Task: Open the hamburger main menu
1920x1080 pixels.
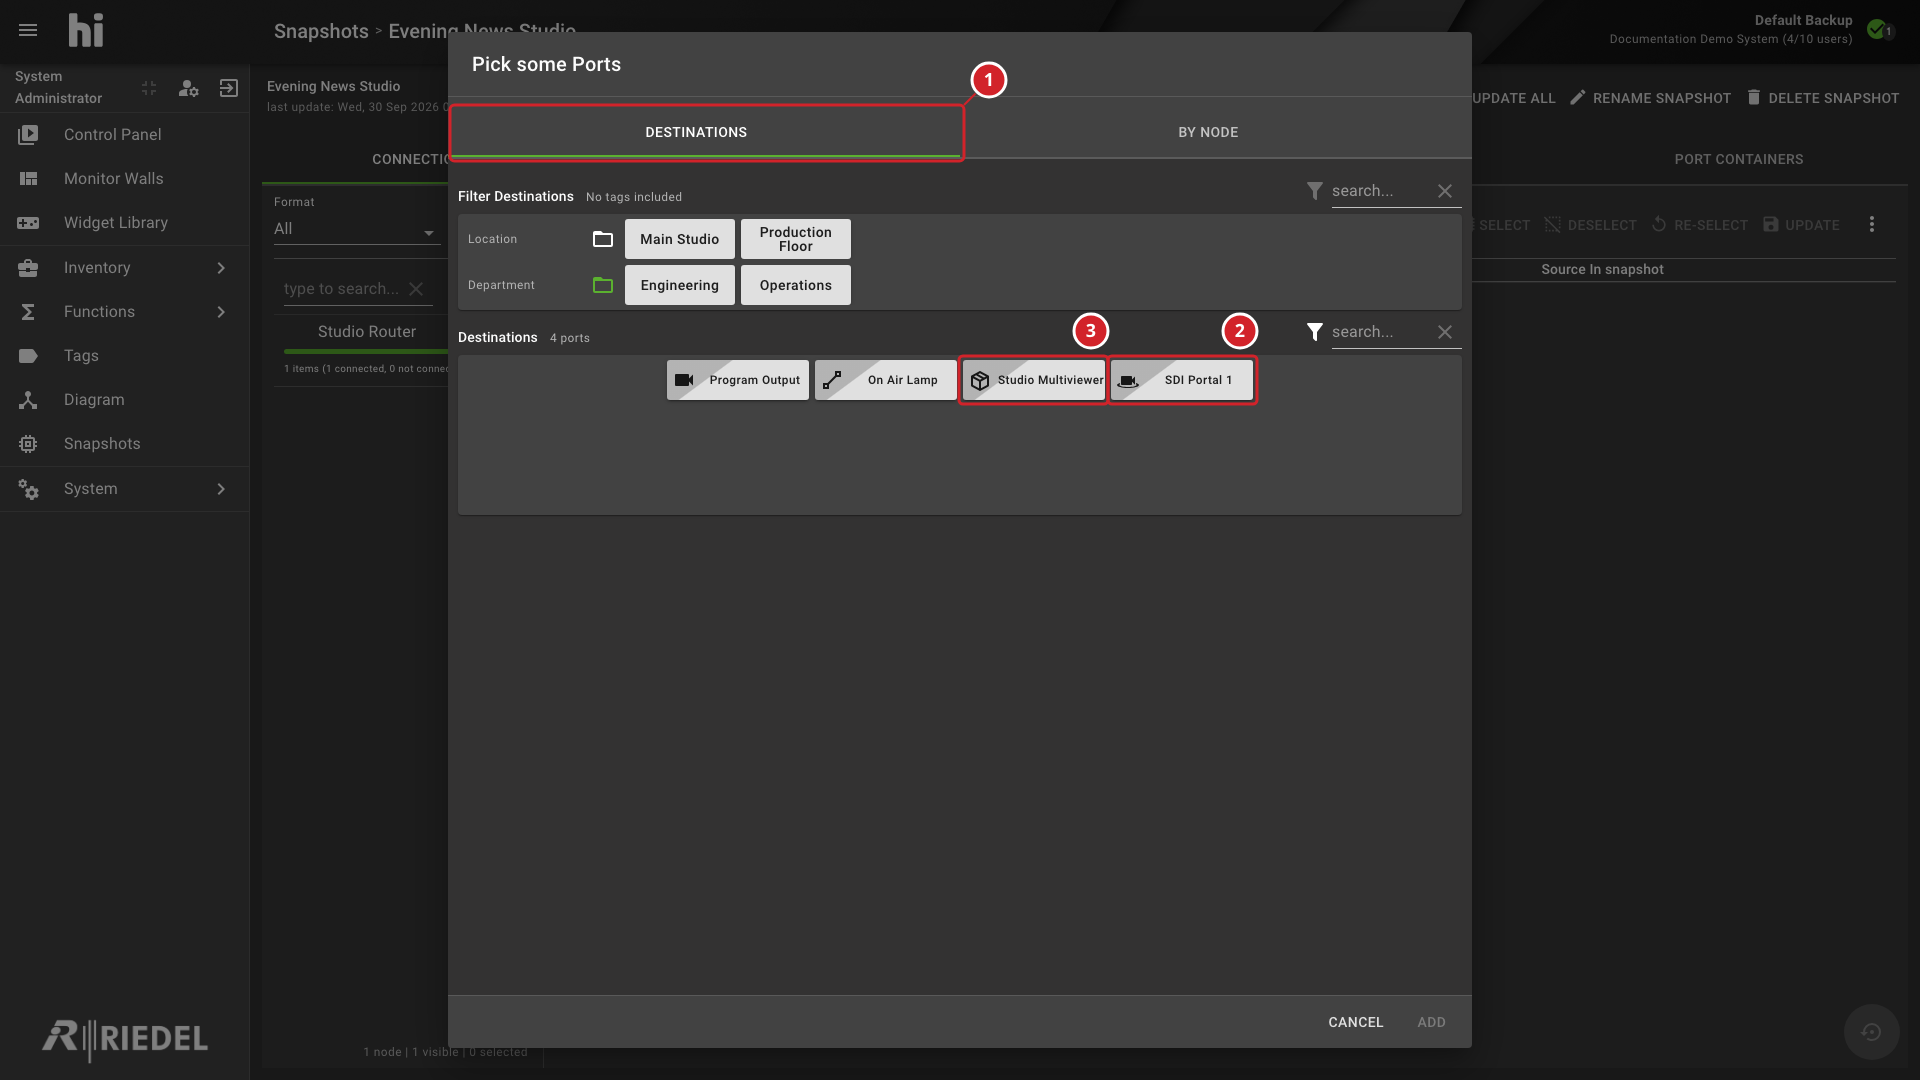Action: pos(28,30)
